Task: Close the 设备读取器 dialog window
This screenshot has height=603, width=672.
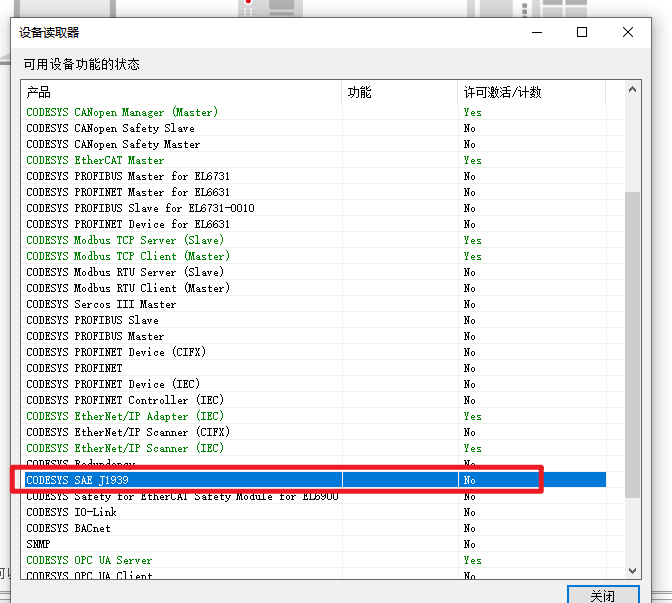Action: tap(628, 32)
